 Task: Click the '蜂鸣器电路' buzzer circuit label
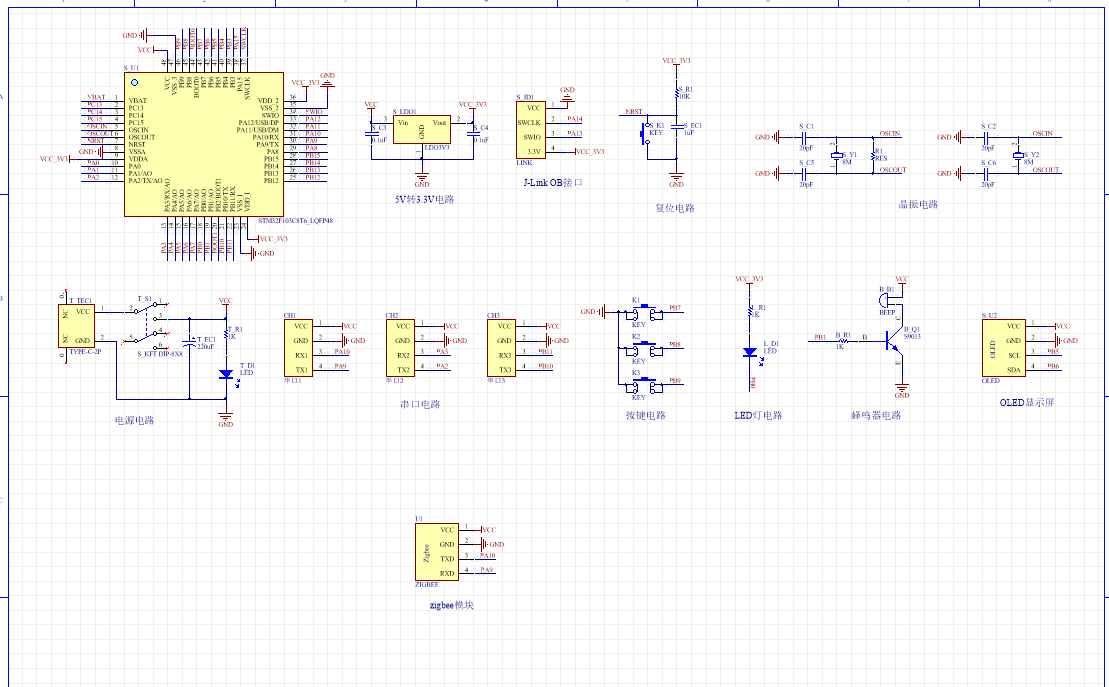point(875,415)
